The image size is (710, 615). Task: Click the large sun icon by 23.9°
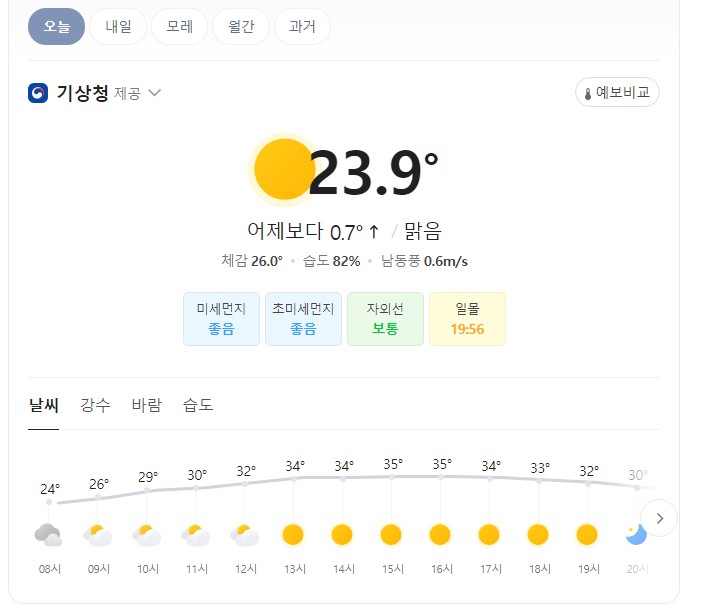284,169
